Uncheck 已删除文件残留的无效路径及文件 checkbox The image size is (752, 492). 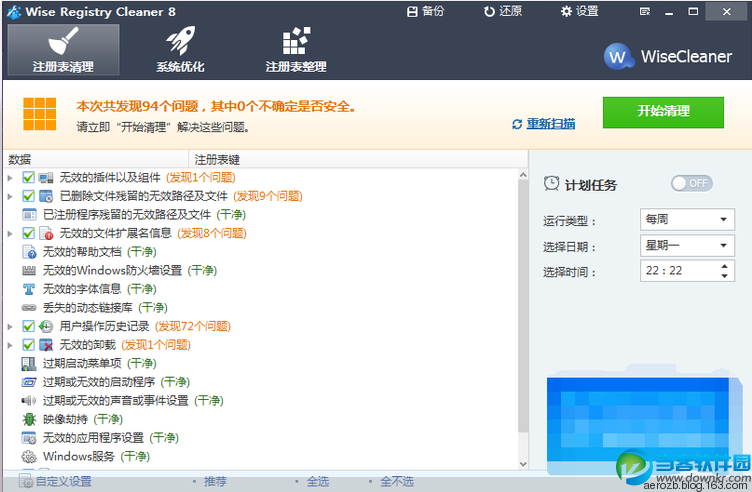(28, 196)
